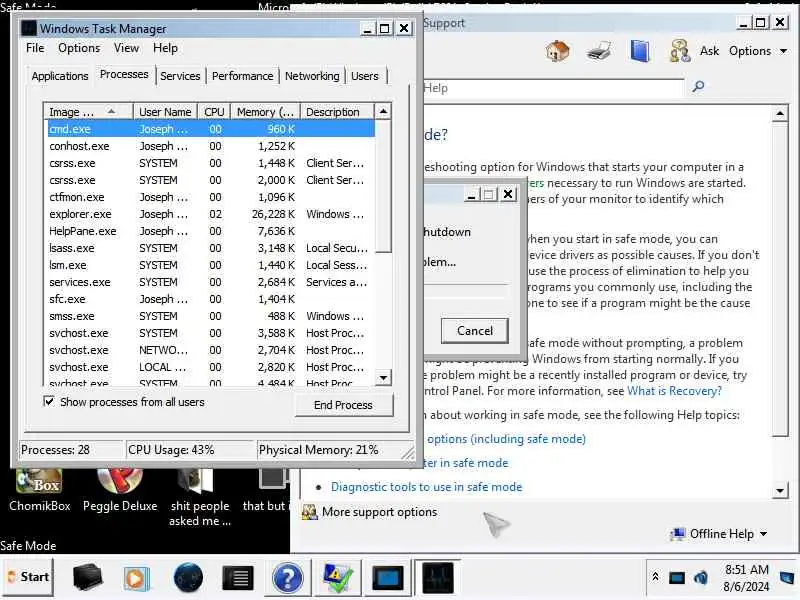Select the explorer.exe process row
This screenshot has height=600, width=800.
point(211,214)
